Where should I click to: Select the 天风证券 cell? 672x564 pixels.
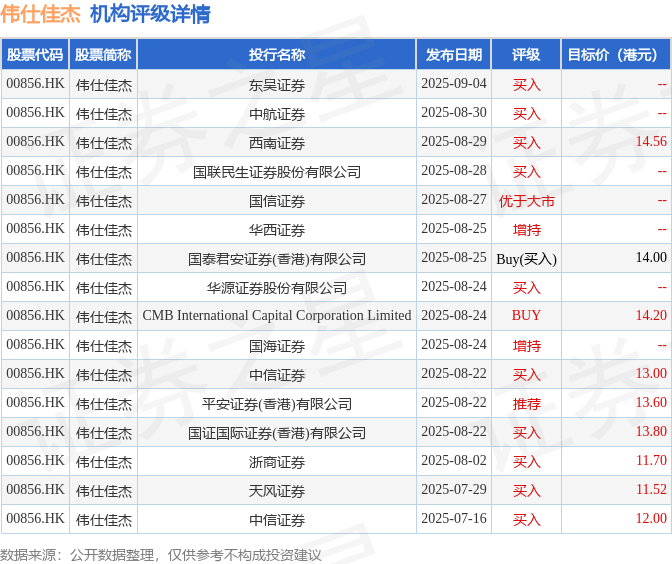coord(277,491)
